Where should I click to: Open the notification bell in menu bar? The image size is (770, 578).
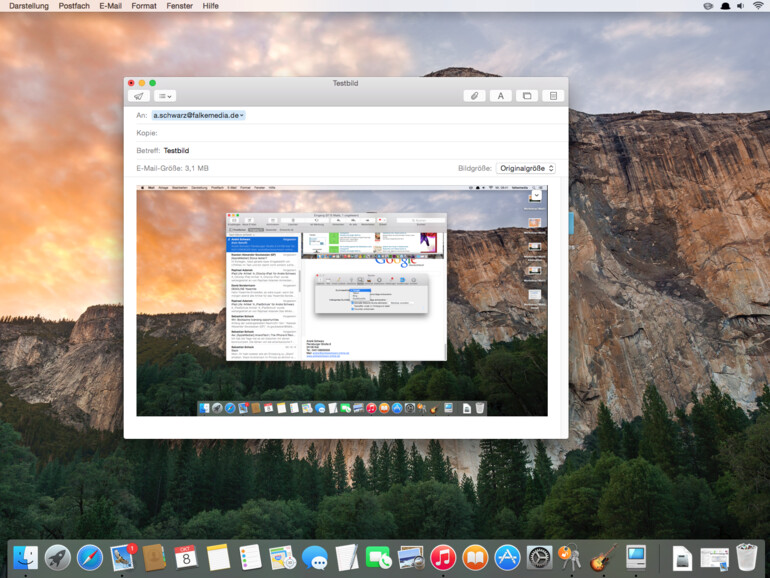[725, 6]
